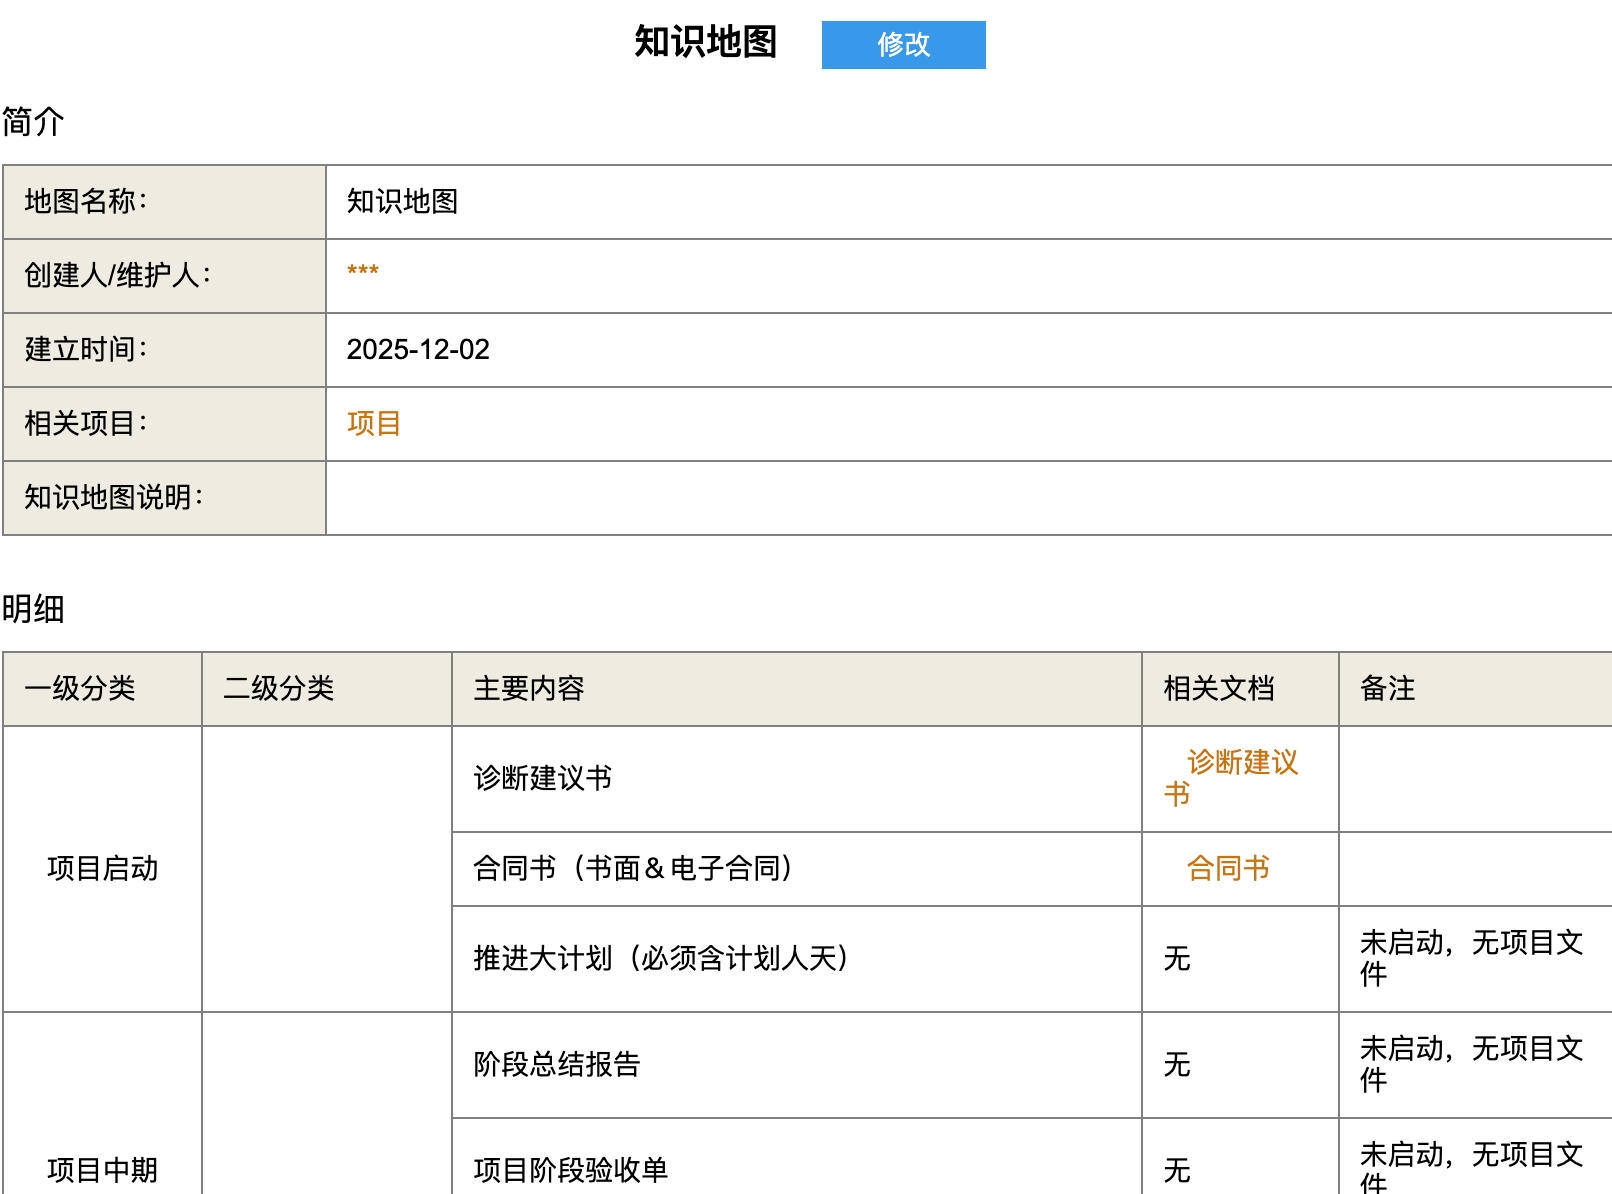Select the 项目中期 category cell

click(102, 1169)
